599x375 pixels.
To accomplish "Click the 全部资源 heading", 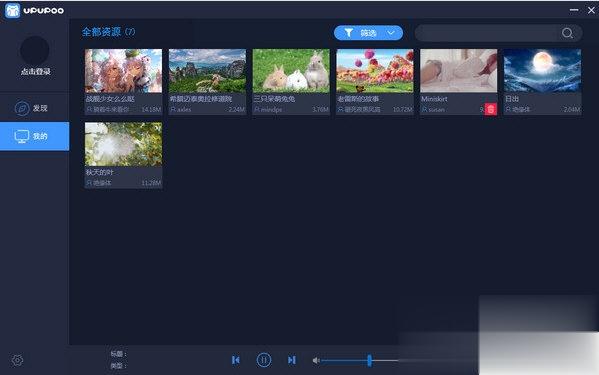I will pyautogui.click(x=102, y=32).
